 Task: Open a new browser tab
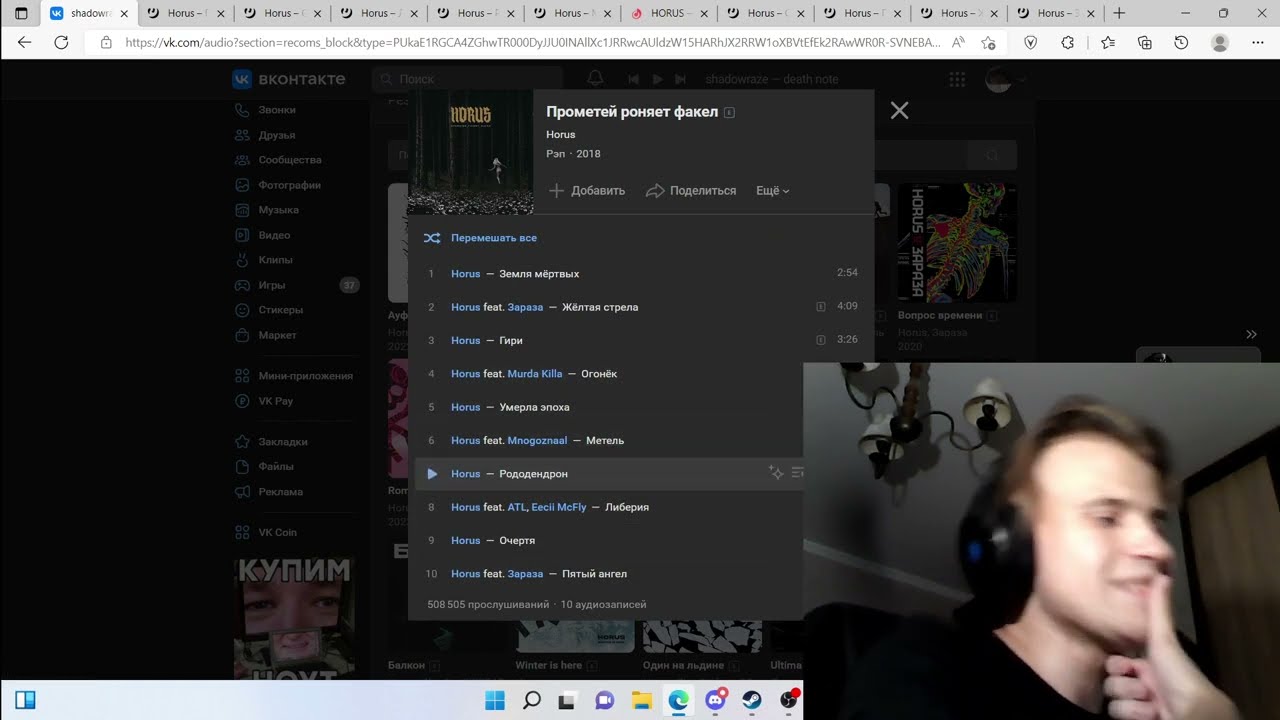pos(1119,13)
